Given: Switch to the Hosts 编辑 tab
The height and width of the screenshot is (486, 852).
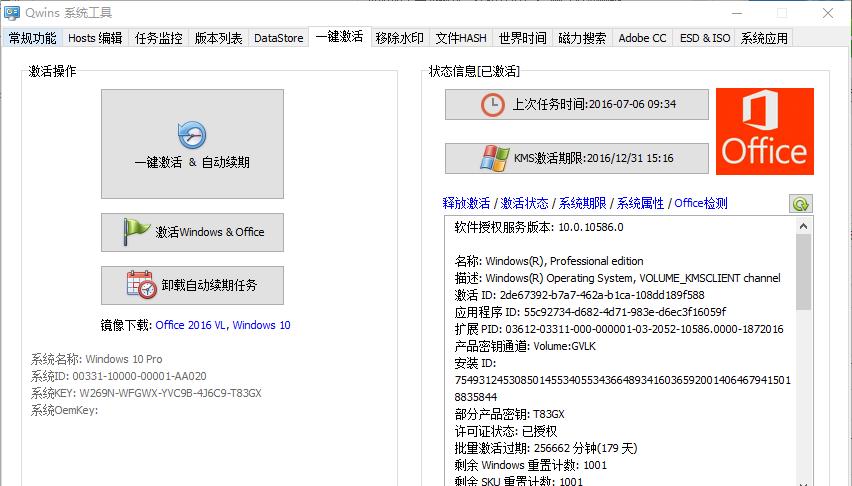Looking at the screenshot, I should click(x=95, y=38).
